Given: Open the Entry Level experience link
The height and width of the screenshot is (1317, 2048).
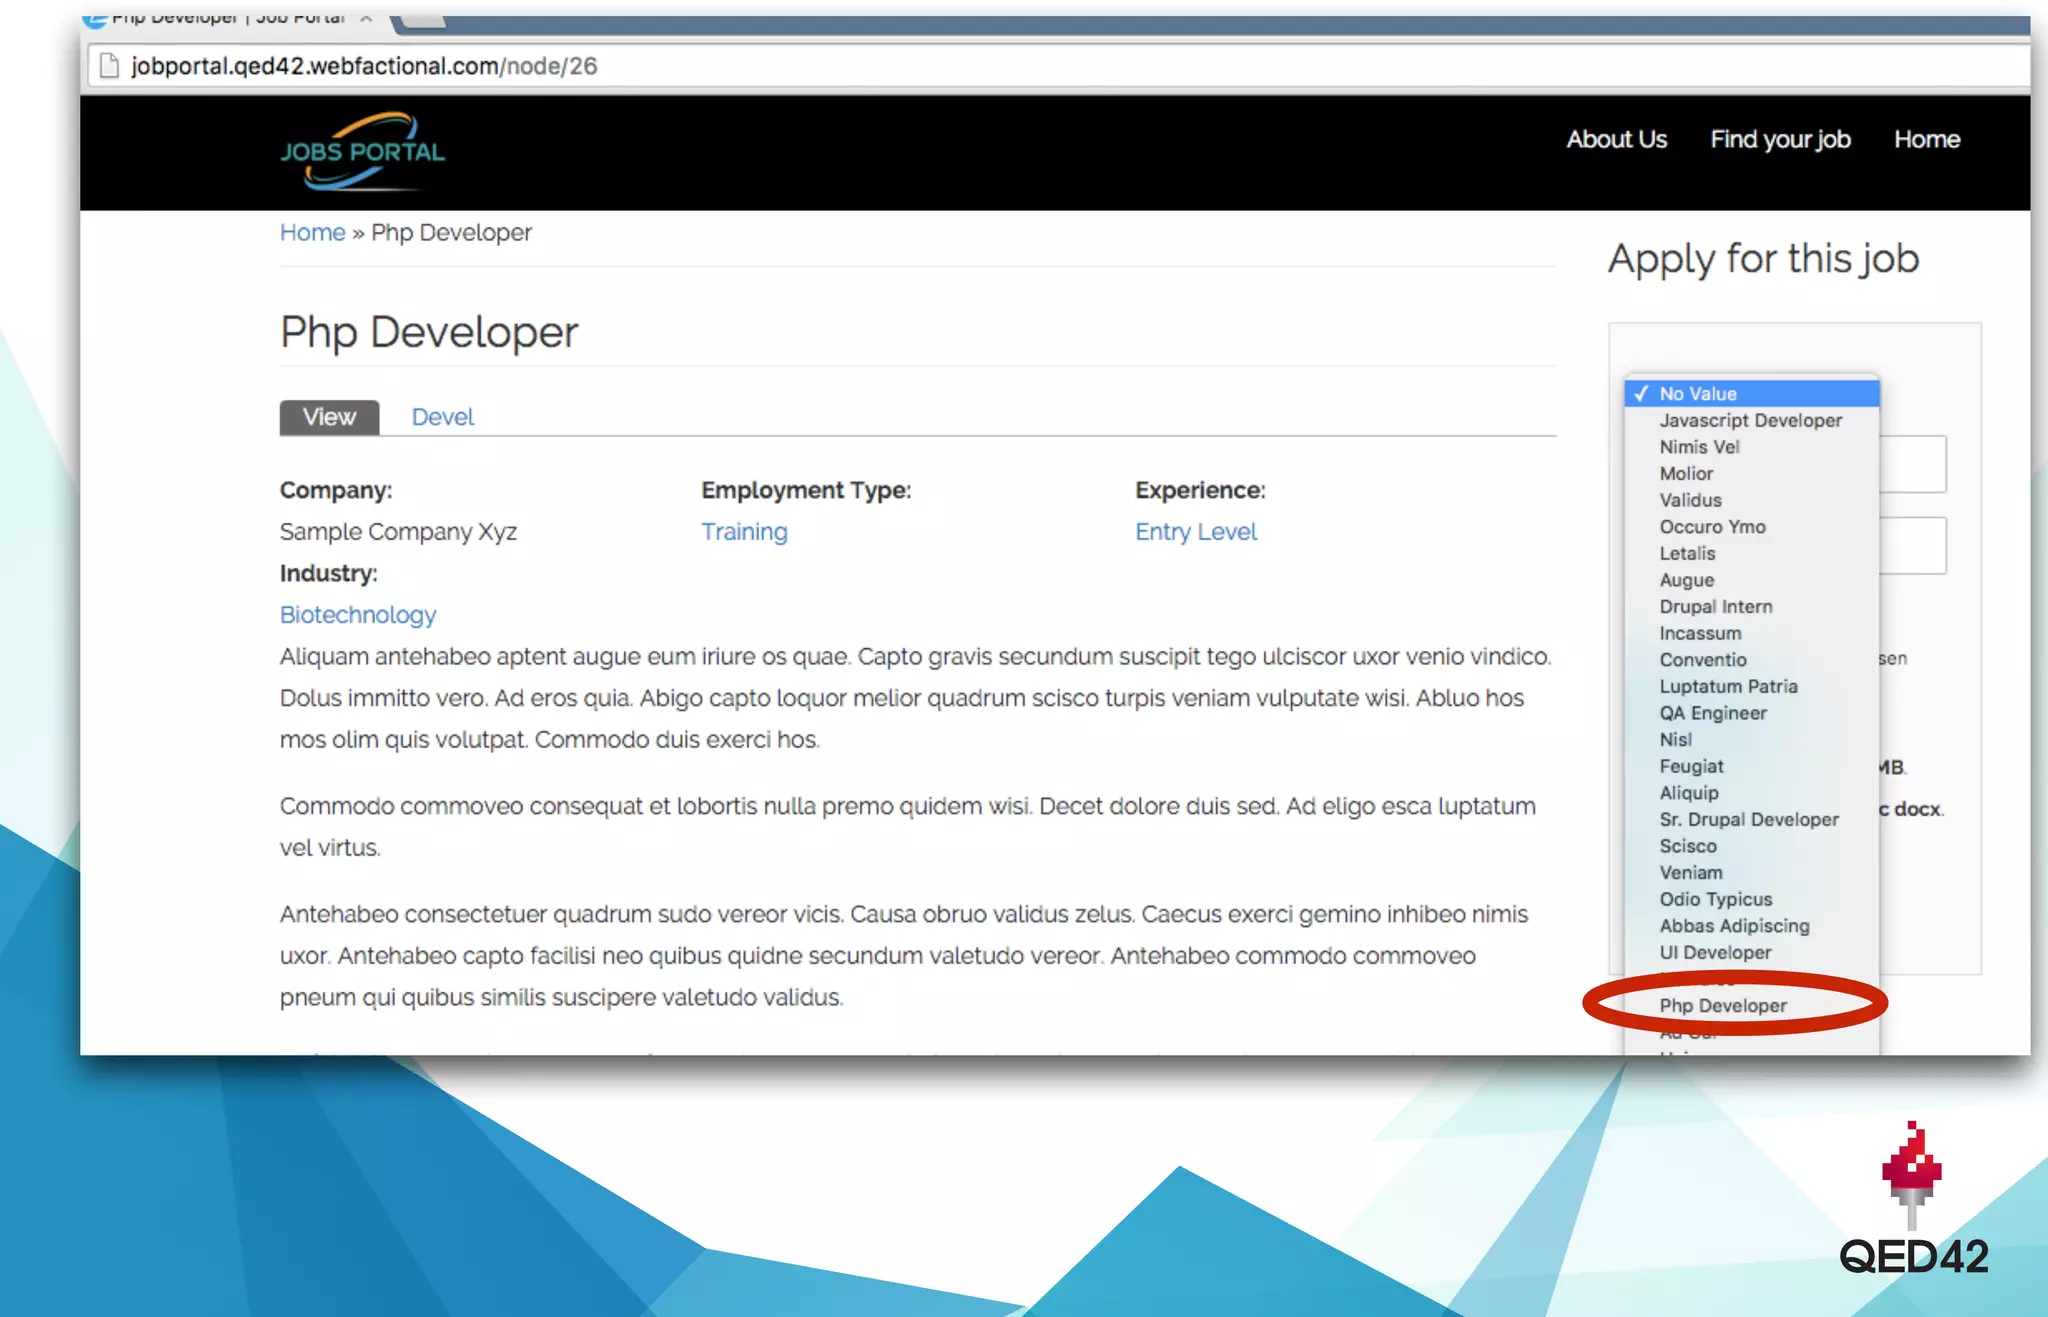Looking at the screenshot, I should (1195, 532).
